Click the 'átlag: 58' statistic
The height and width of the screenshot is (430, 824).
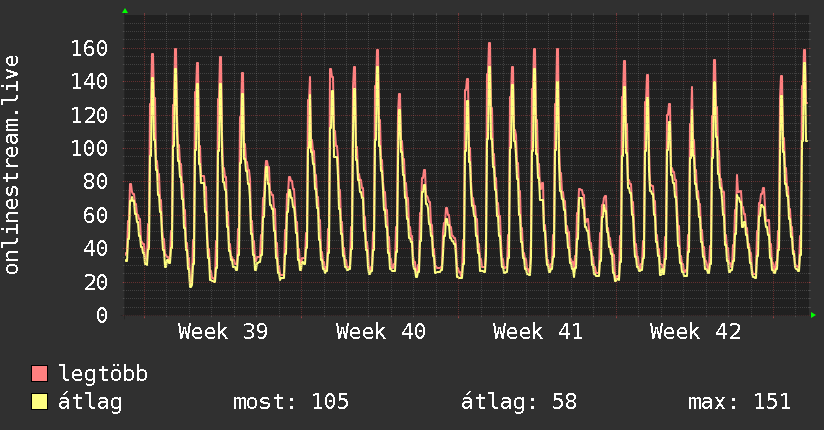coord(519,402)
